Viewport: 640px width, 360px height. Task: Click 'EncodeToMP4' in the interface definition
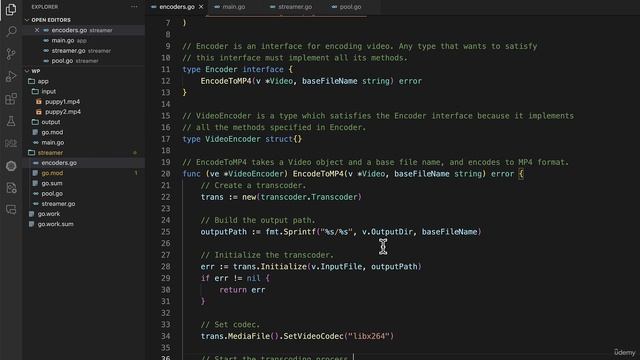coord(226,81)
